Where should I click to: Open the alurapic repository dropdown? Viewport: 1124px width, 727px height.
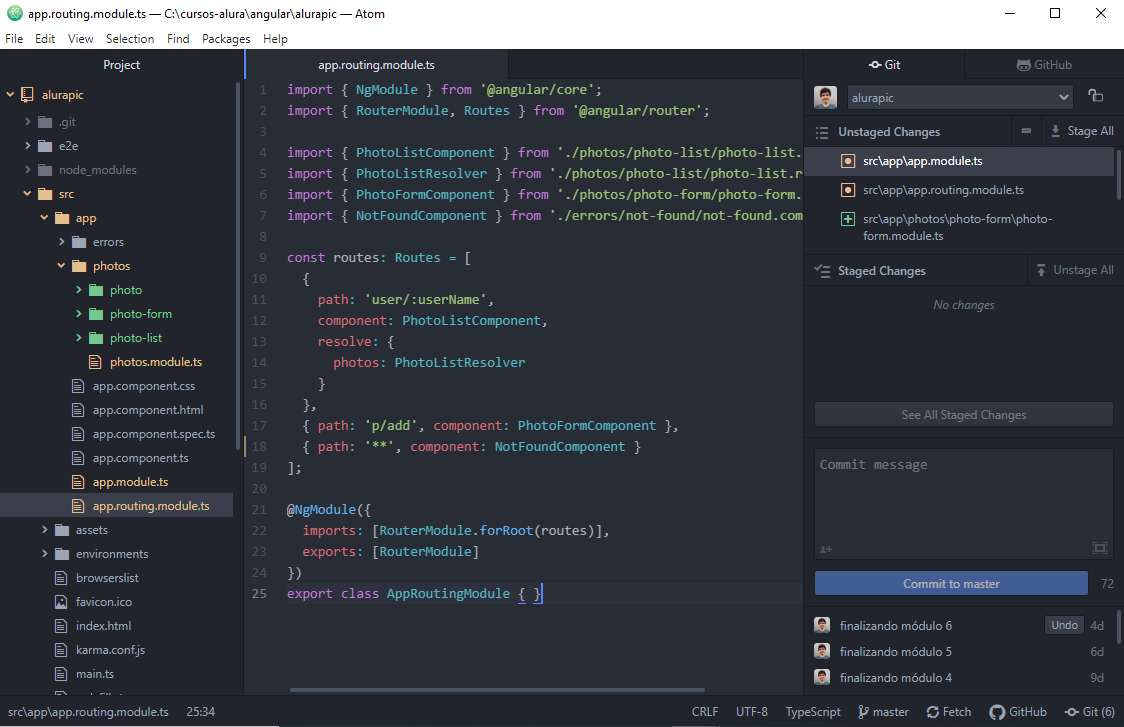tap(960, 98)
